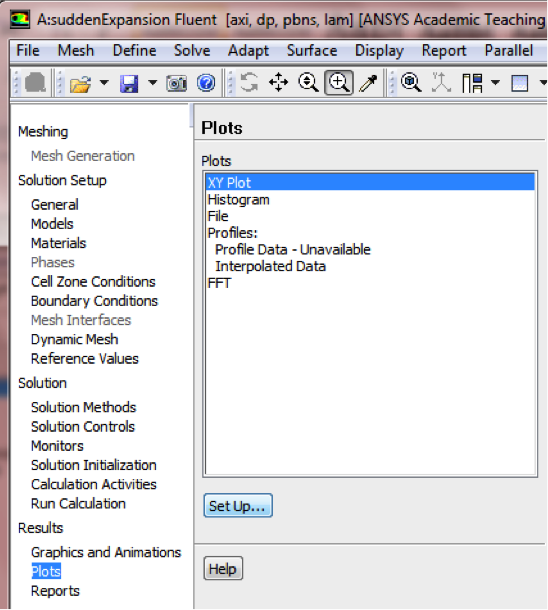Activate the zoom in magnifier tool

coord(339,82)
